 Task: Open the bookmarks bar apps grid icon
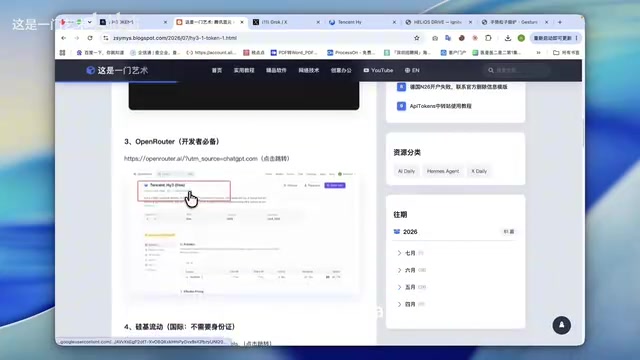62,53
